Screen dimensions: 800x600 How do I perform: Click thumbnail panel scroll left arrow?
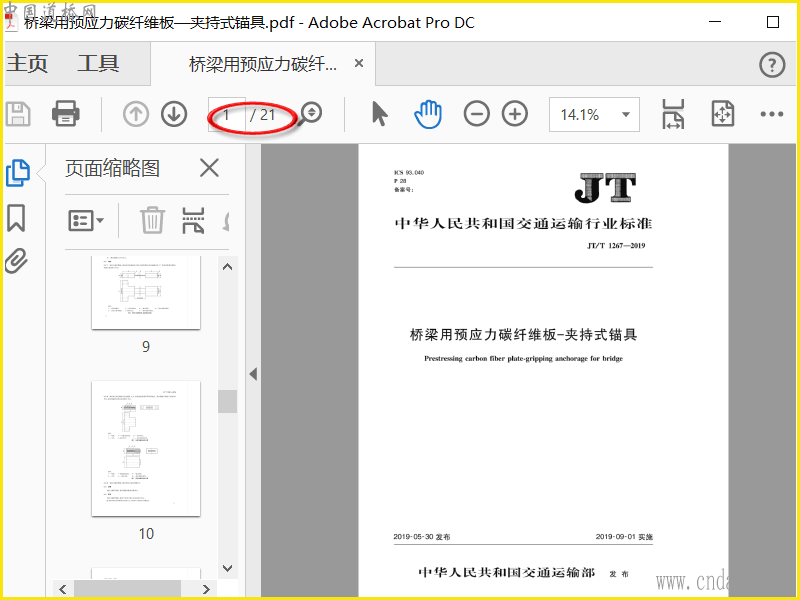coord(63,590)
